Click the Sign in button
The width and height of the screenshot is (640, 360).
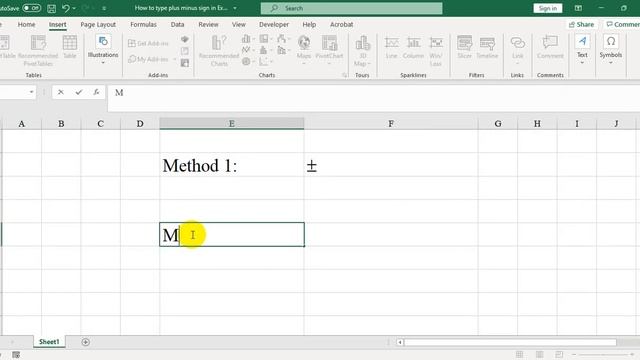547,8
